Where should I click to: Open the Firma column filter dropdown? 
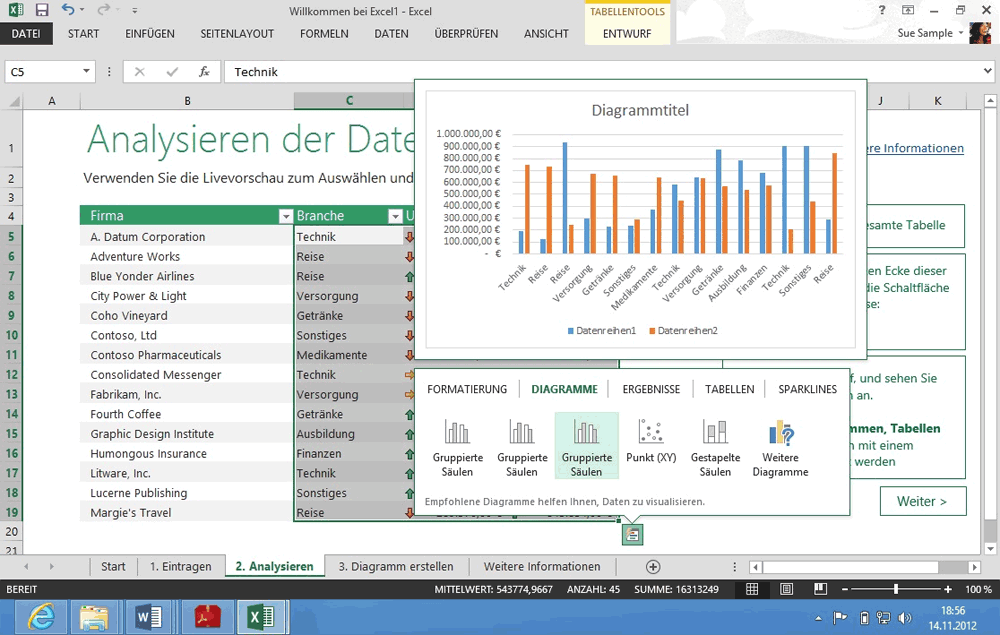pos(286,217)
